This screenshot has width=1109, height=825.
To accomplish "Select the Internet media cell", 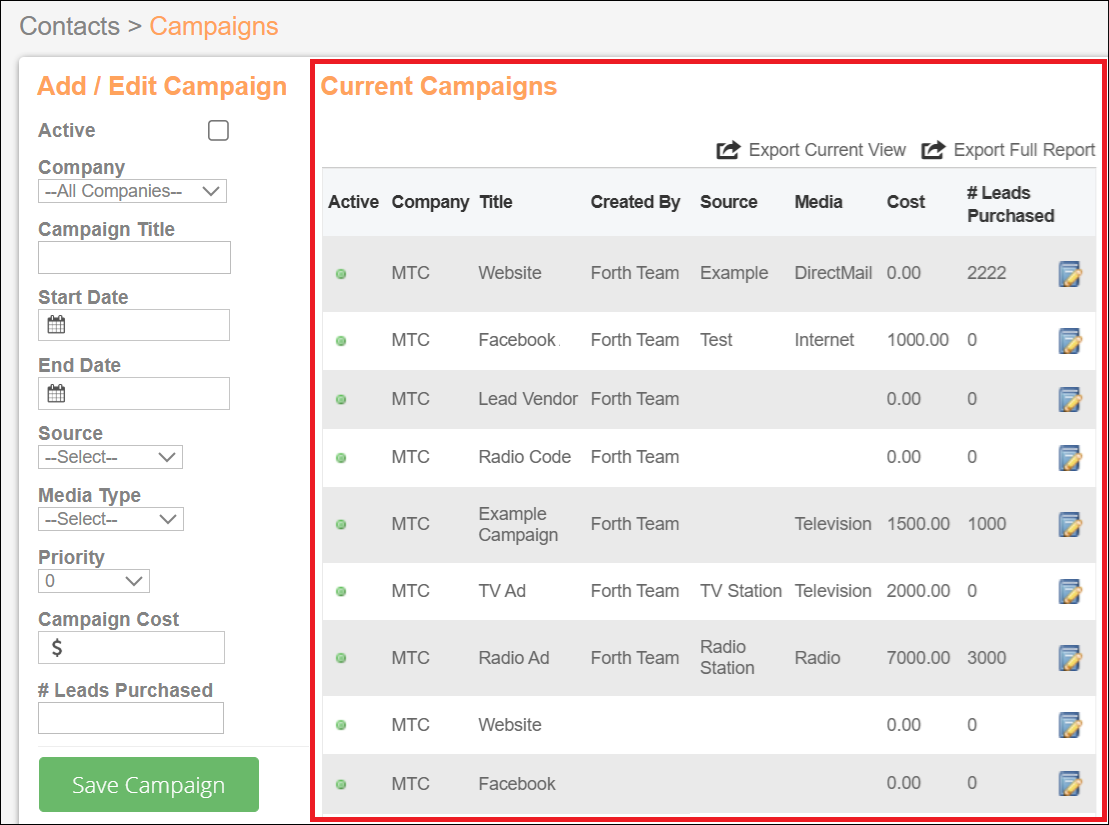I will [x=824, y=340].
